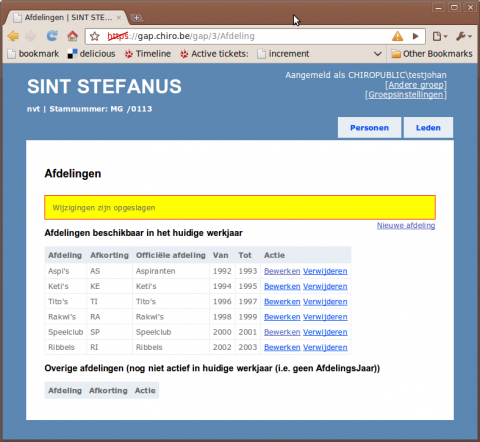
Task: Maximize the browser window
Action: click(x=454, y=7)
